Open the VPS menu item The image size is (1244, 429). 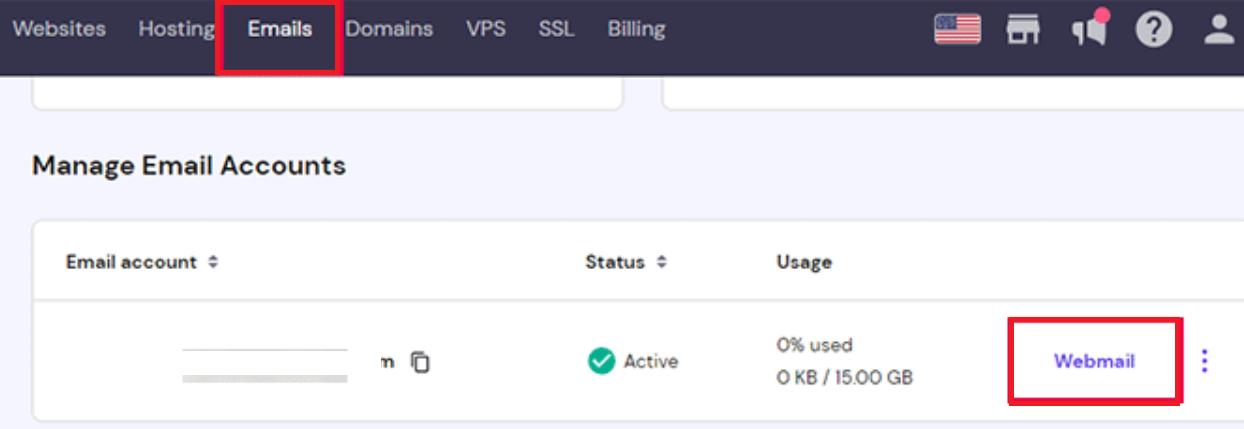point(486,29)
